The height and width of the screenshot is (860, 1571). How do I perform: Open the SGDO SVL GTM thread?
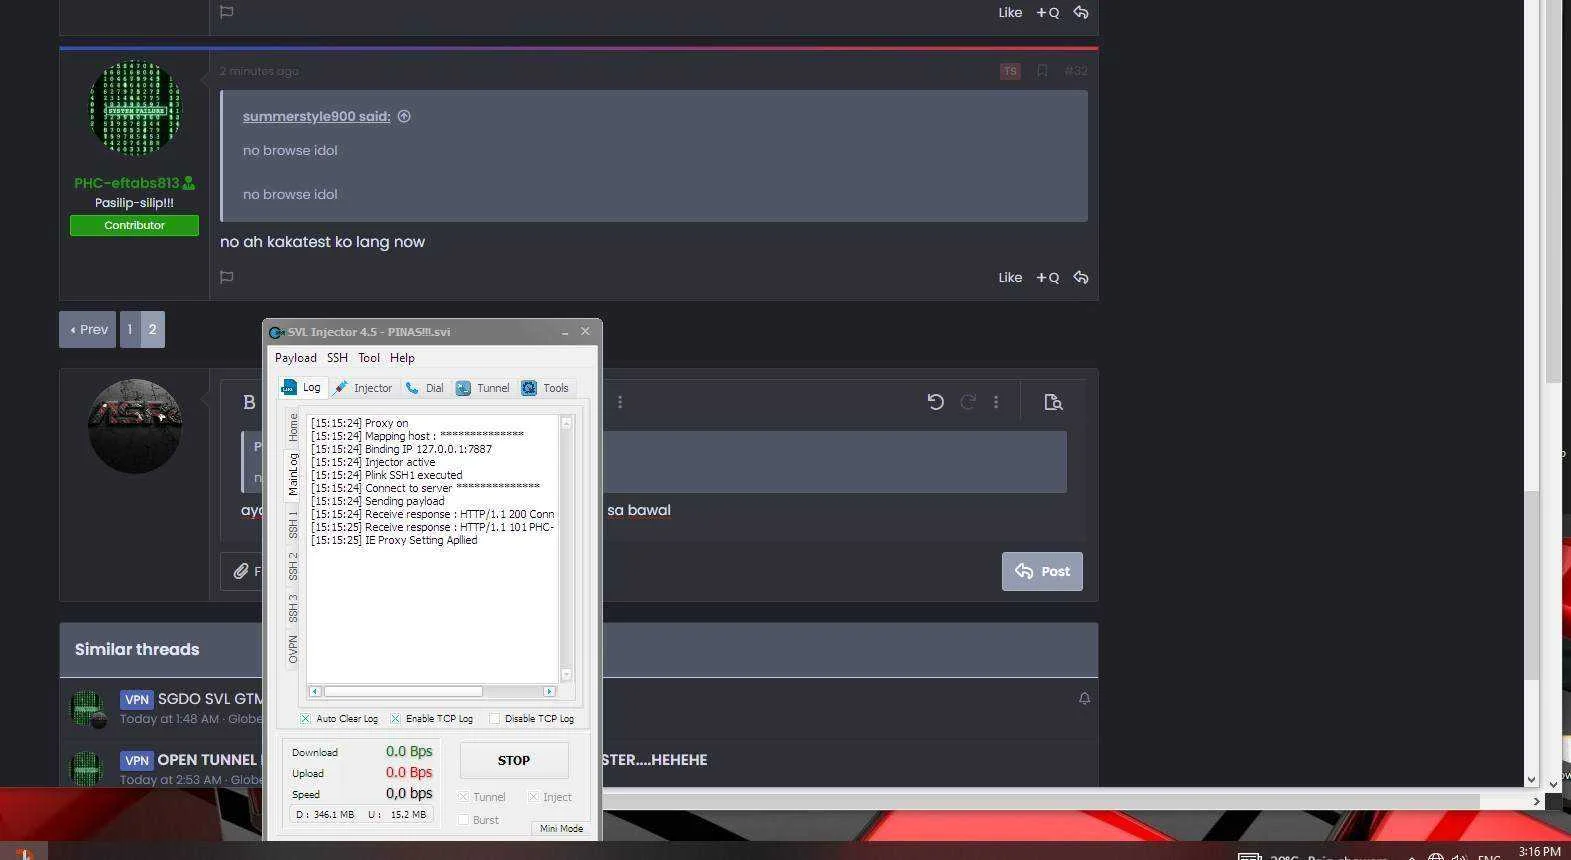click(x=210, y=699)
